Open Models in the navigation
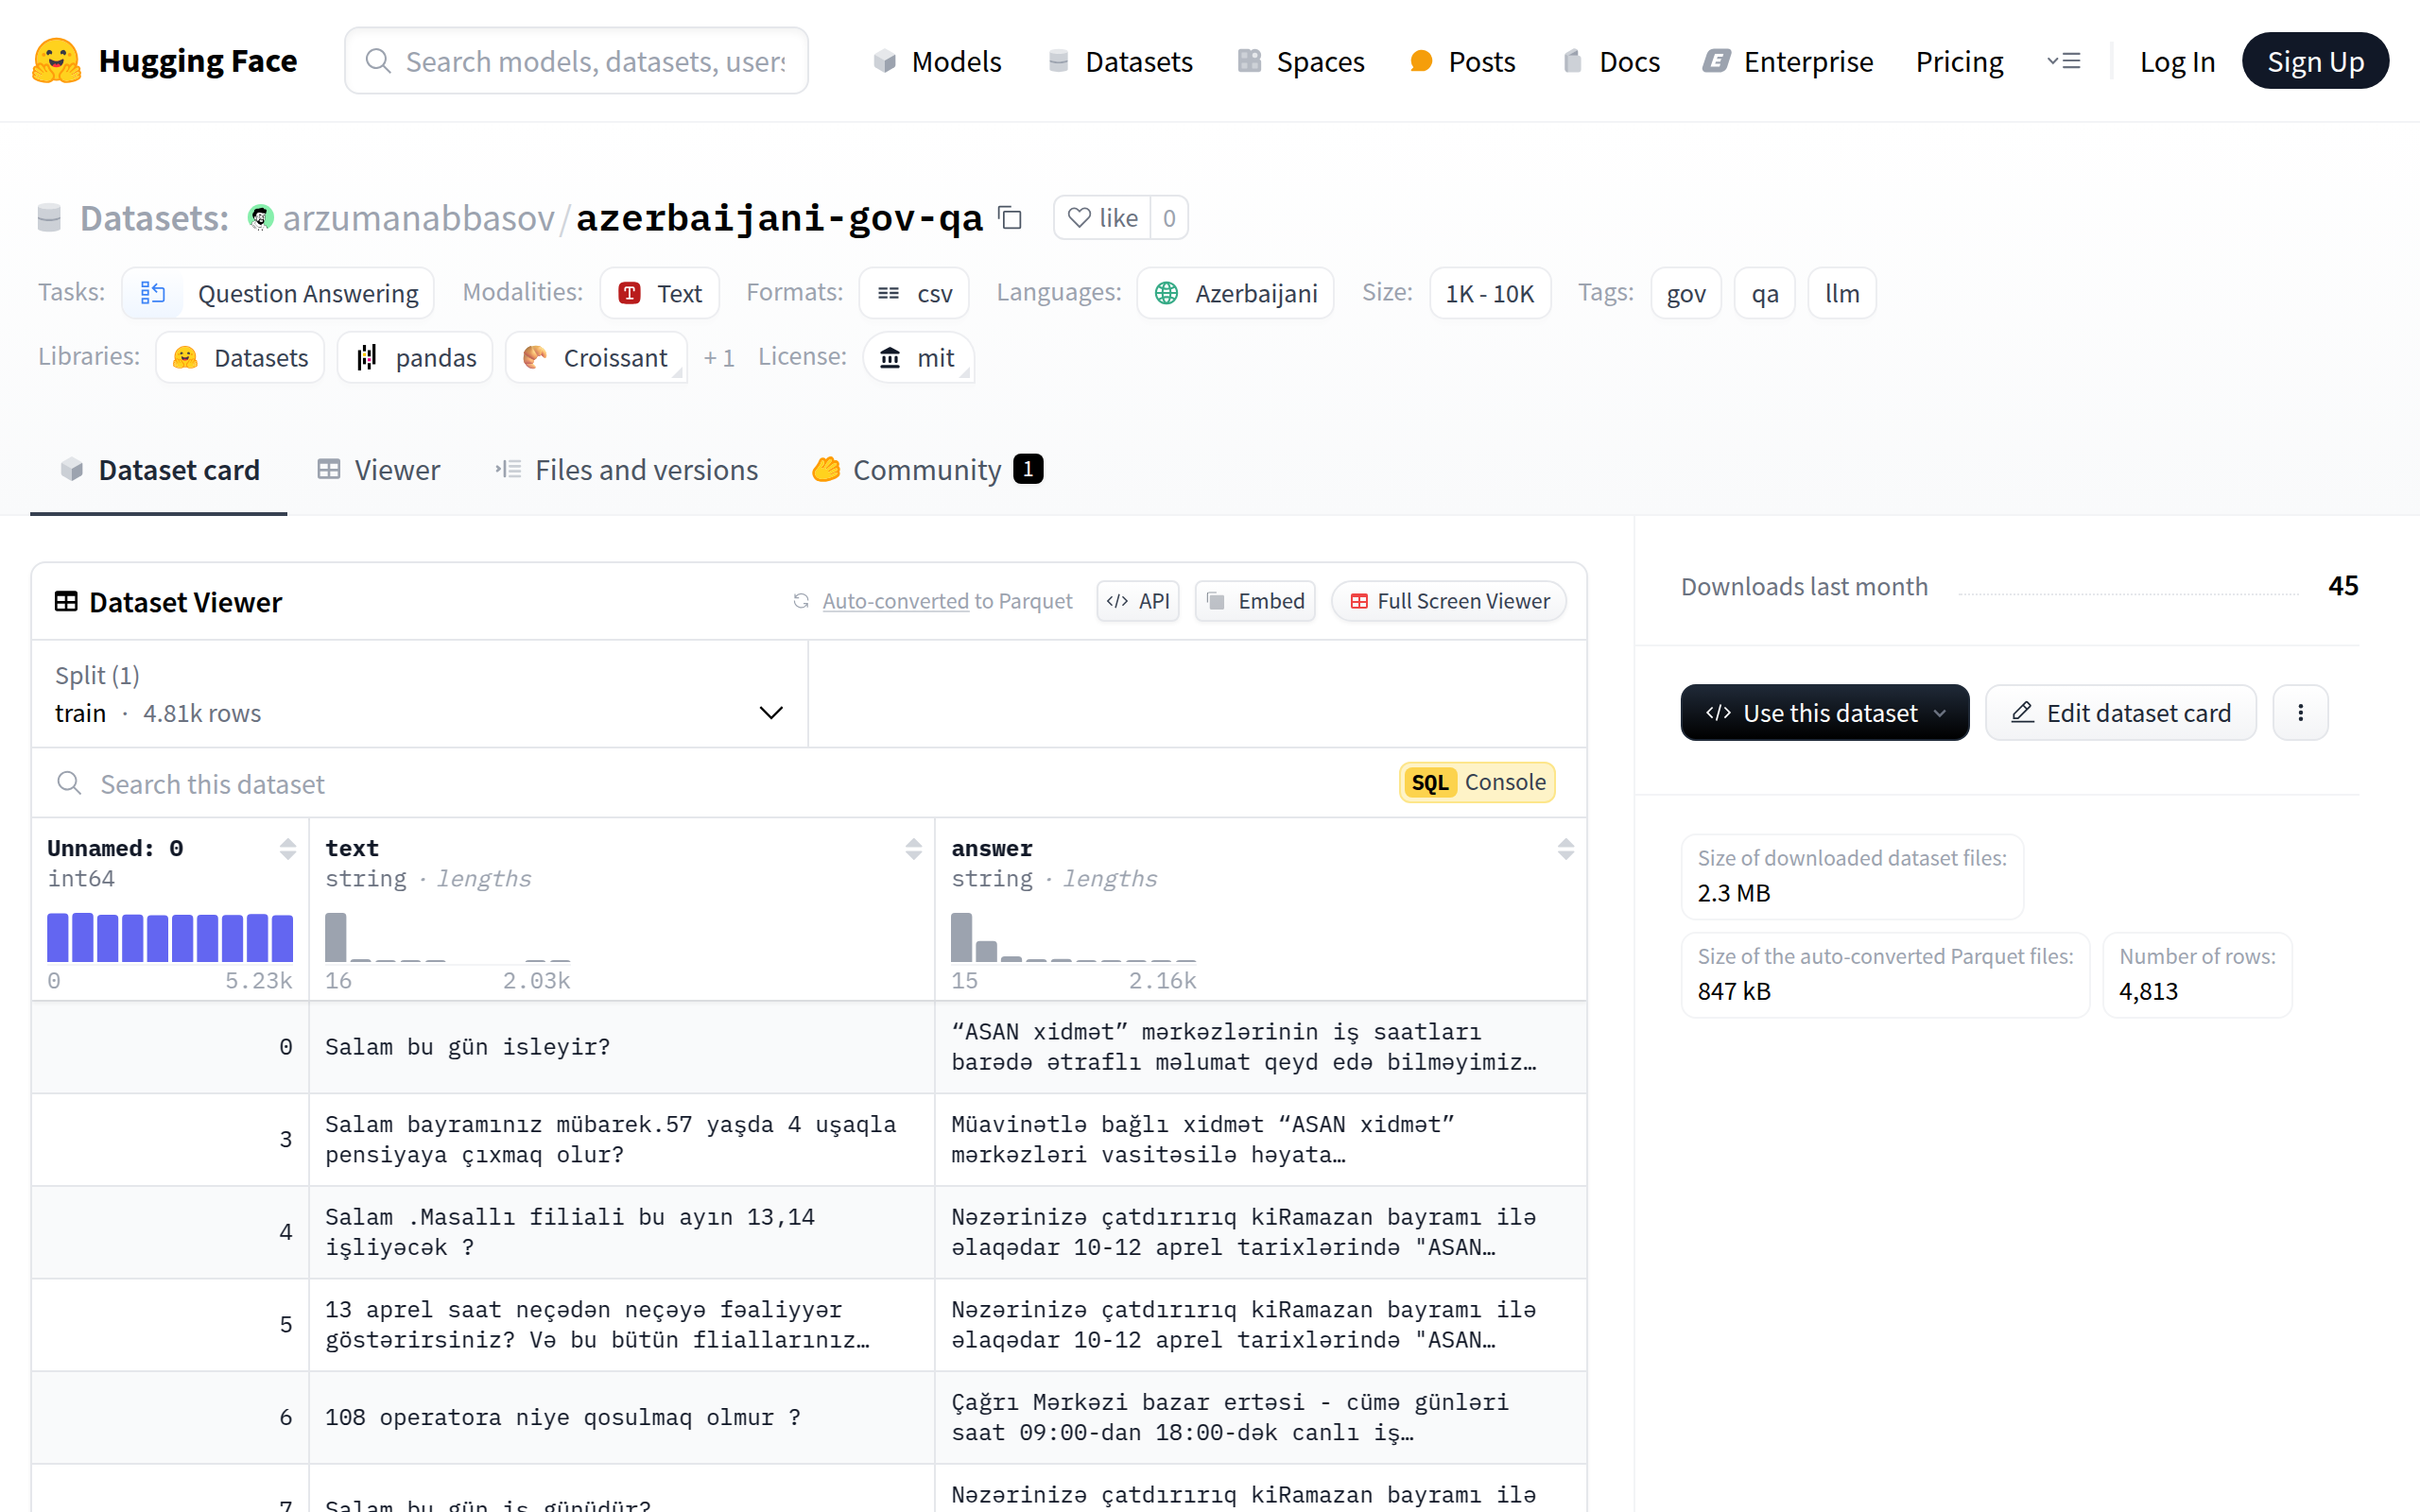Screen dimensions: 2420x1512 click(x=937, y=61)
